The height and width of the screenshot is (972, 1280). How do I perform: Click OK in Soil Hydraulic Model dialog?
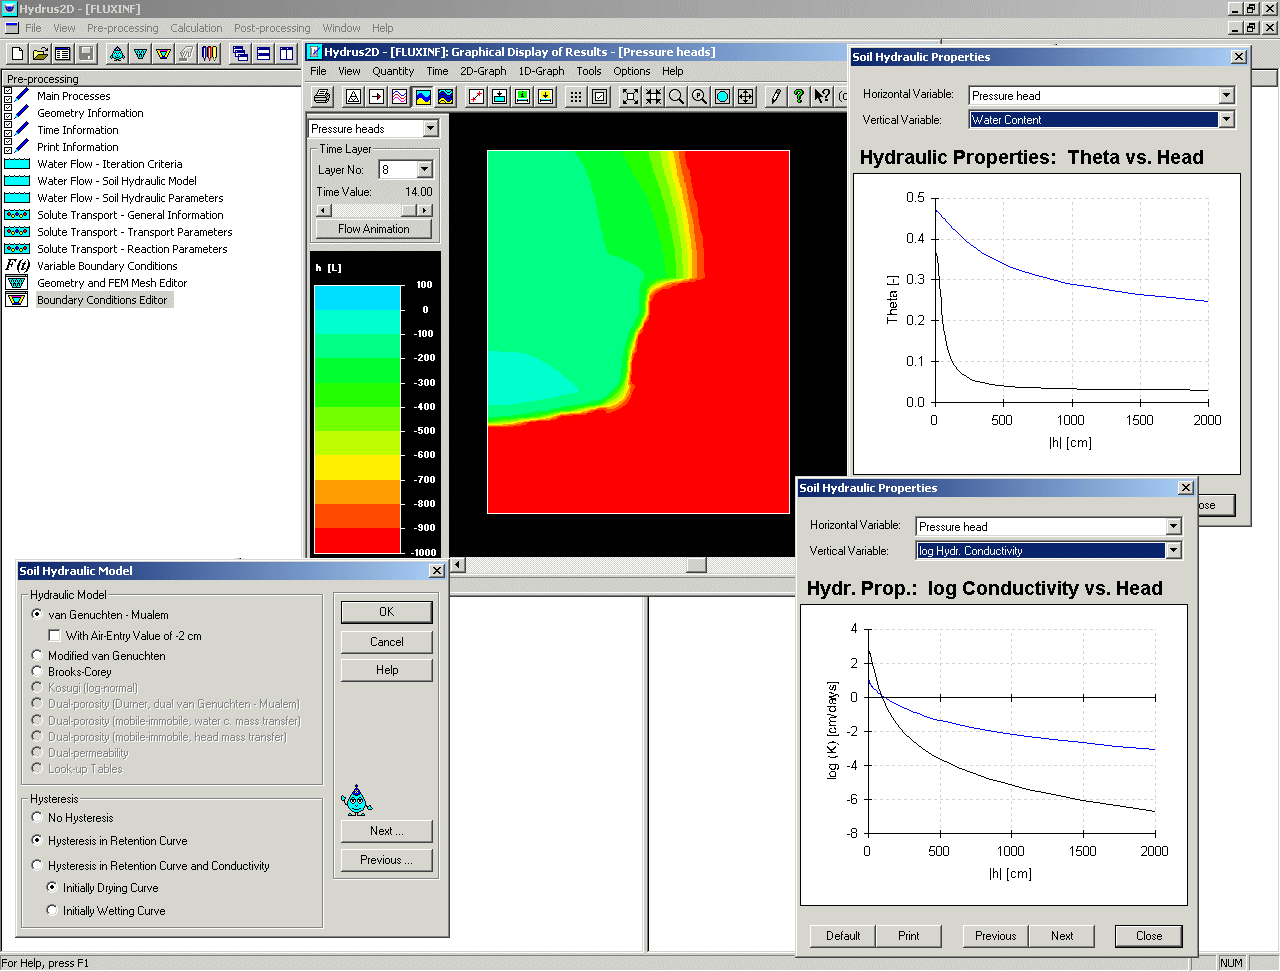coord(387,612)
